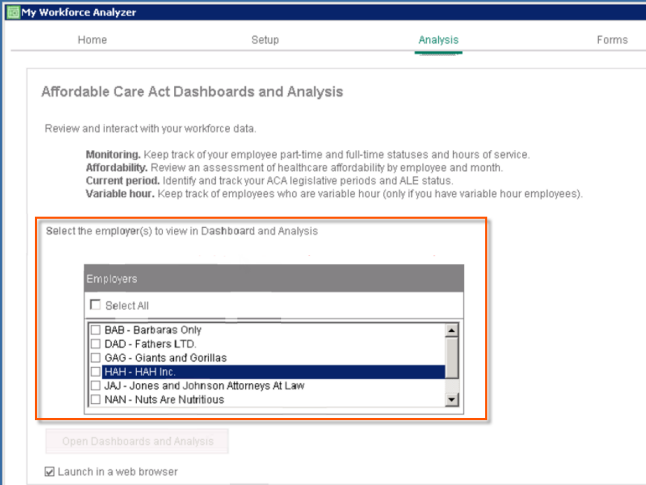Select the GAG - Giants and Gorillas row

[x=166, y=358]
